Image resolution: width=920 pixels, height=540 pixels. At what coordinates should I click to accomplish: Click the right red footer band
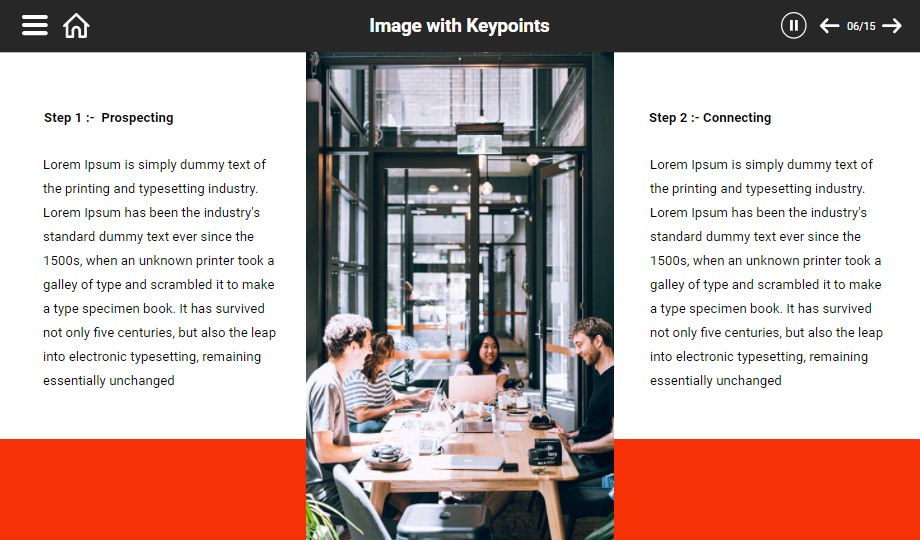pos(767,490)
